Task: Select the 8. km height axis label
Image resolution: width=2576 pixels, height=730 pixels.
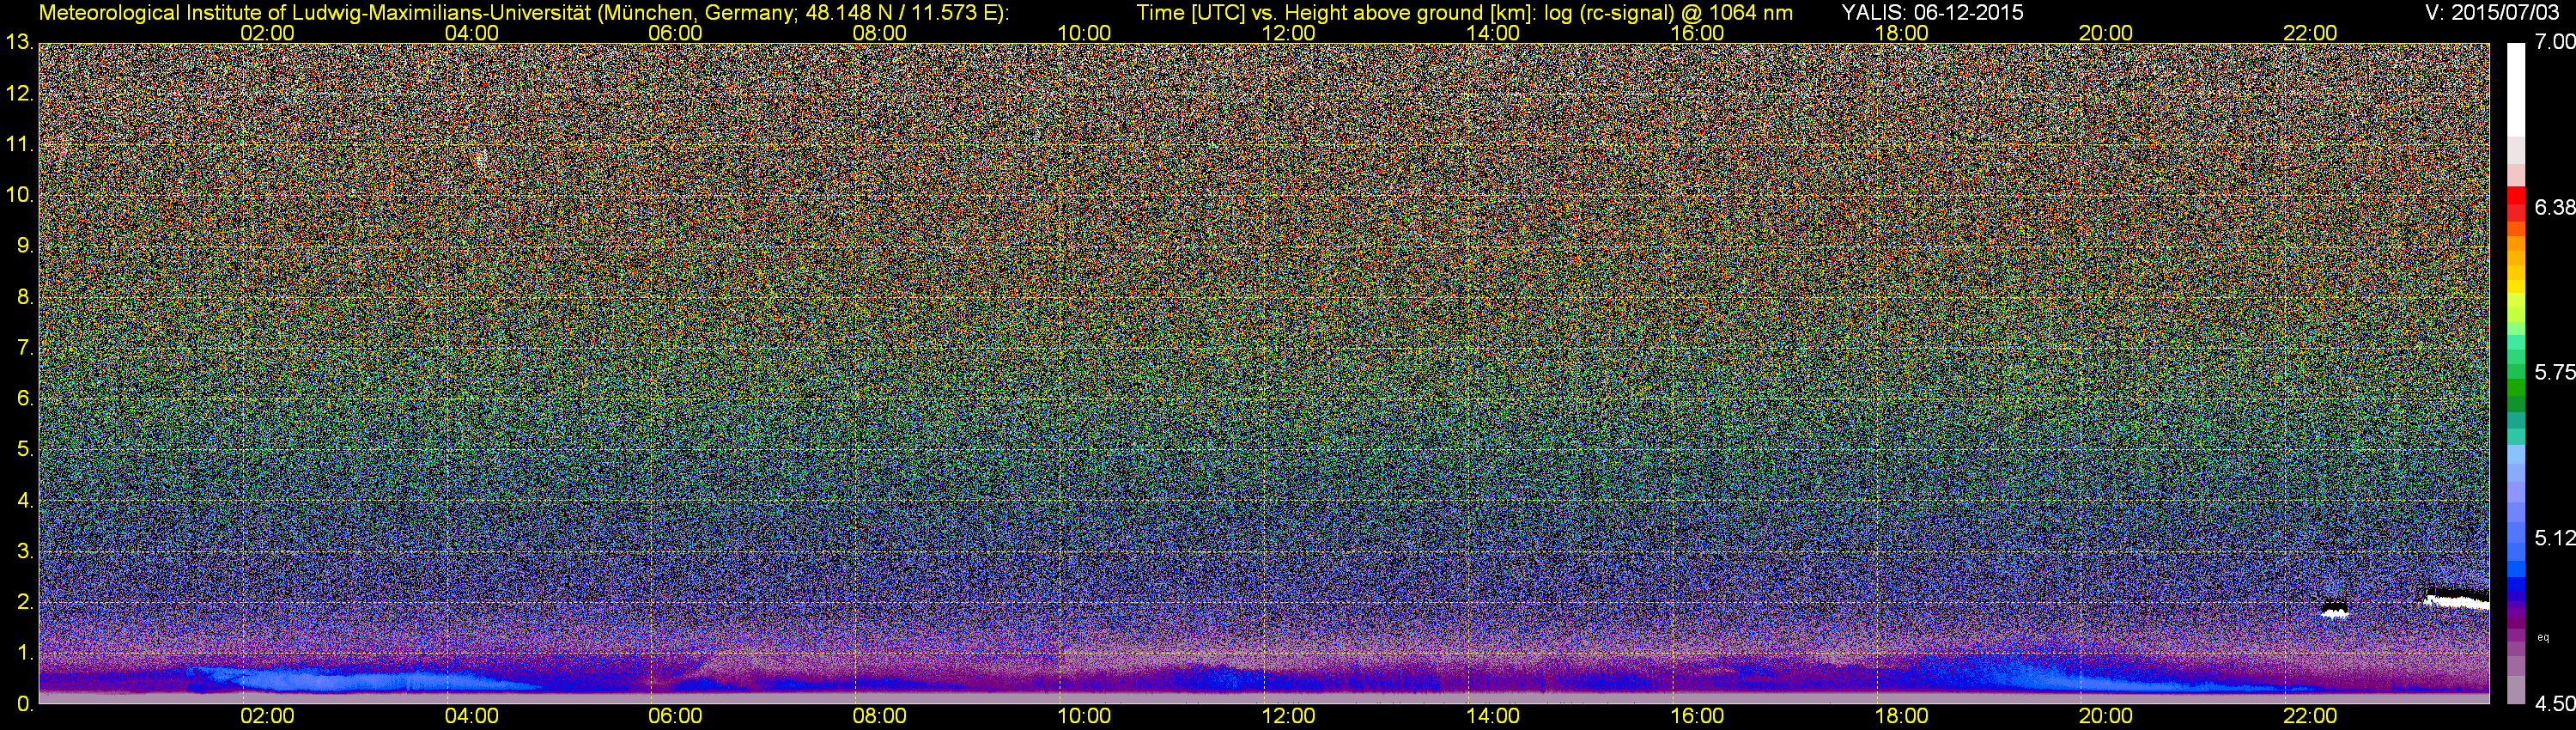Action: click(x=25, y=297)
